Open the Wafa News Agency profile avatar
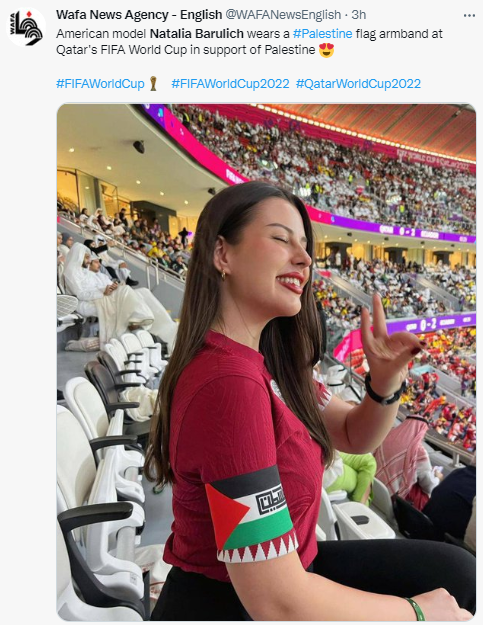Image resolution: width=483 pixels, height=625 pixels. coord(27,27)
